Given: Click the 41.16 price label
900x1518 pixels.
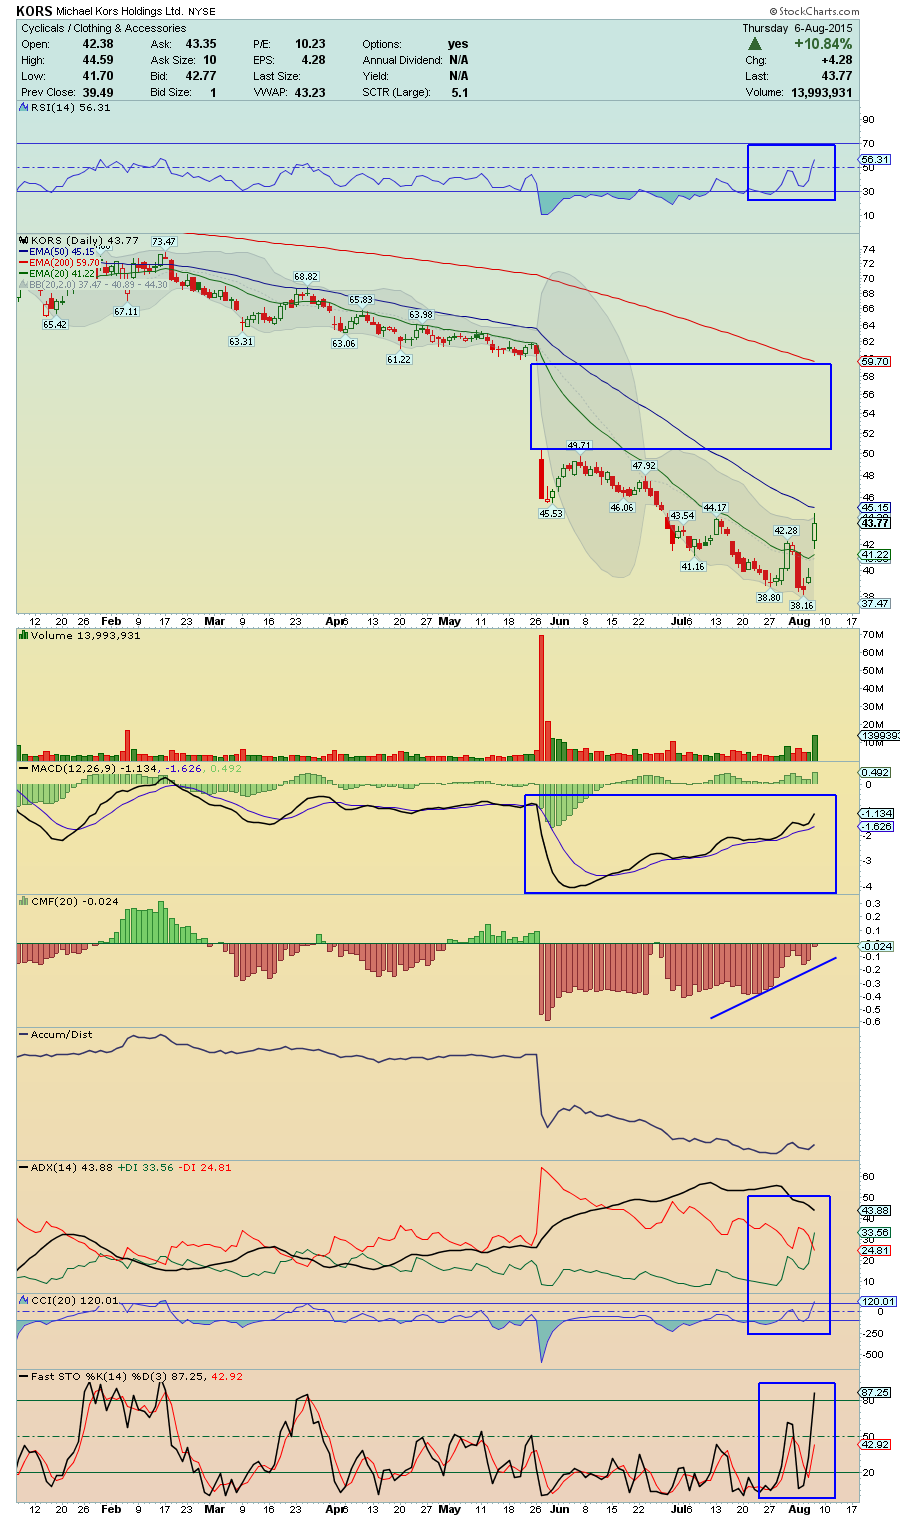Looking at the screenshot, I should (693, 566).
